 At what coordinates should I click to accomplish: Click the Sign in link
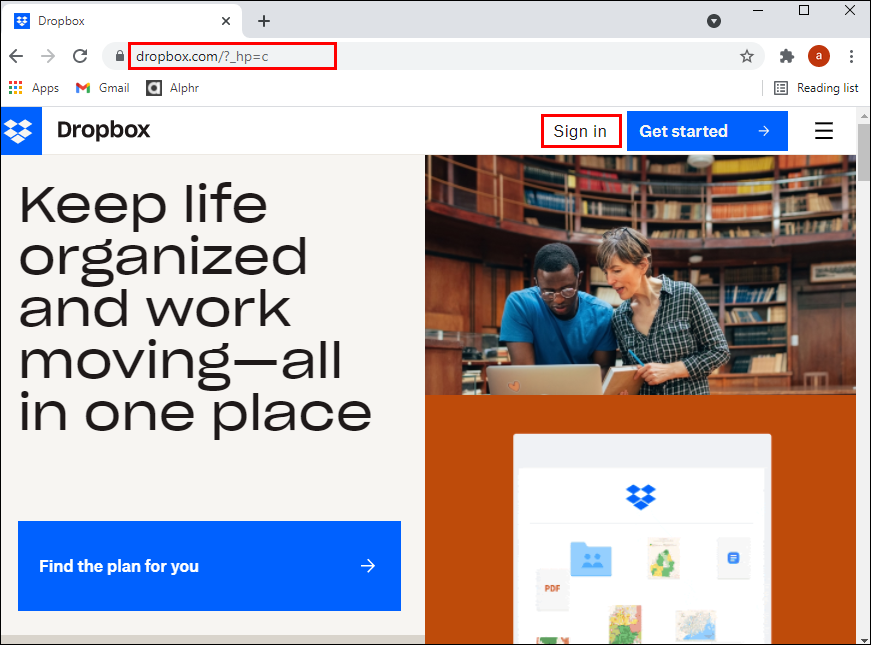click(580, 131)
